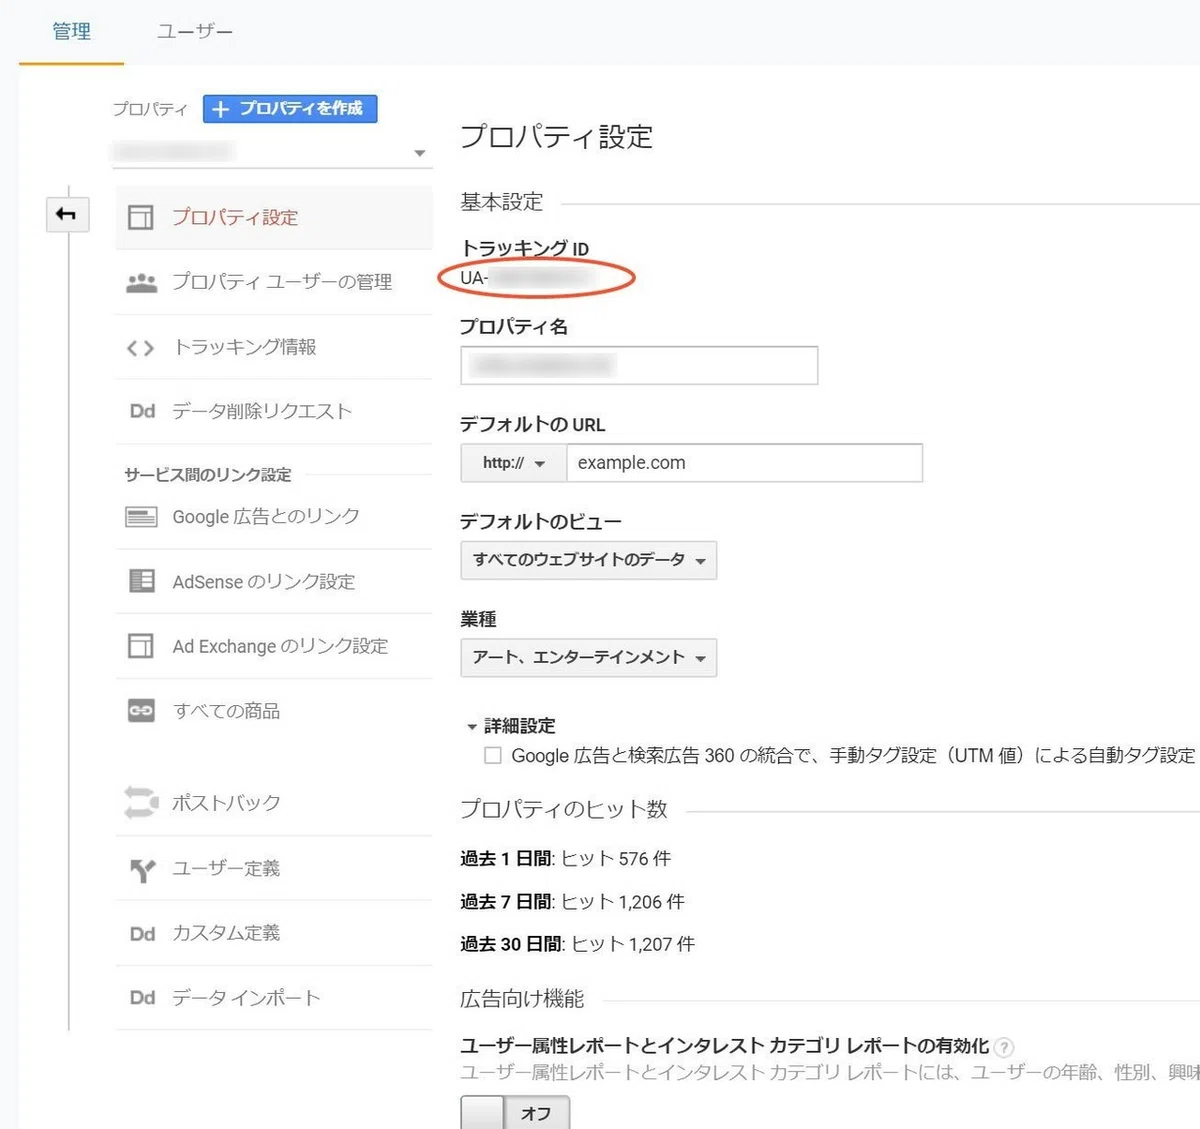Screen dimensions: 1200x1129
Task: Click the サービス間のリンク設定 heading
Action: [208, 475]
